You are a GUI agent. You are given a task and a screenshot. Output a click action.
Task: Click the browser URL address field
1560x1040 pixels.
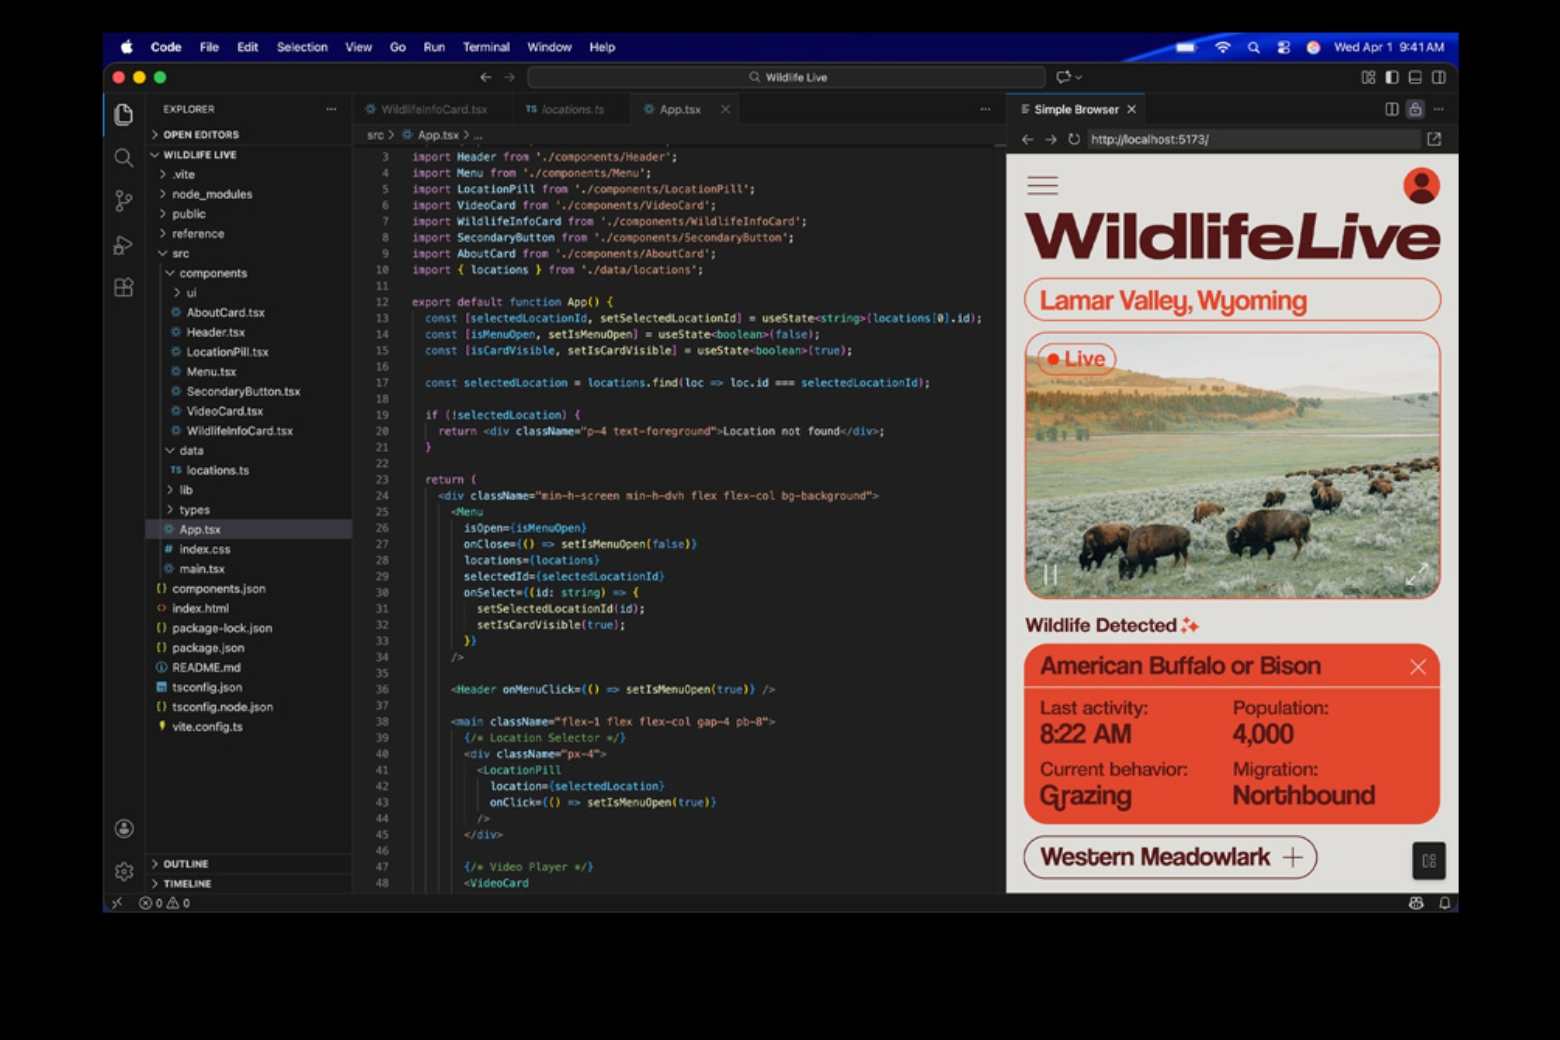click(1250, 140)
